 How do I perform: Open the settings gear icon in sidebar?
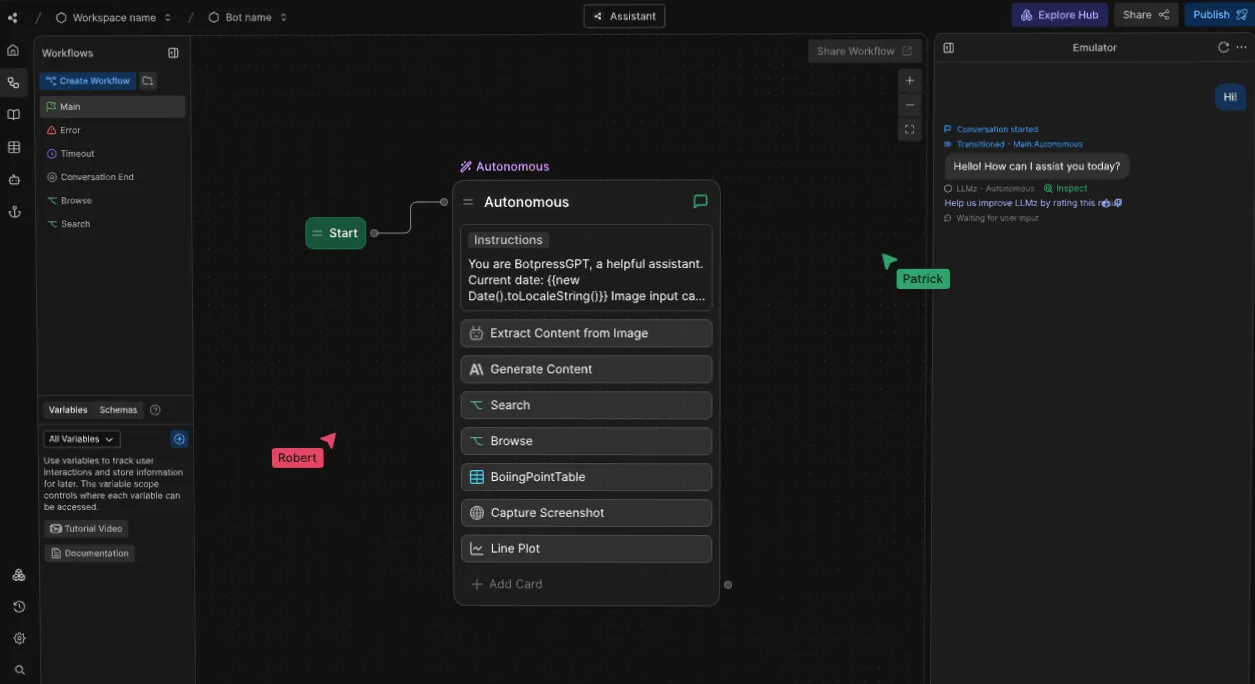19,638
